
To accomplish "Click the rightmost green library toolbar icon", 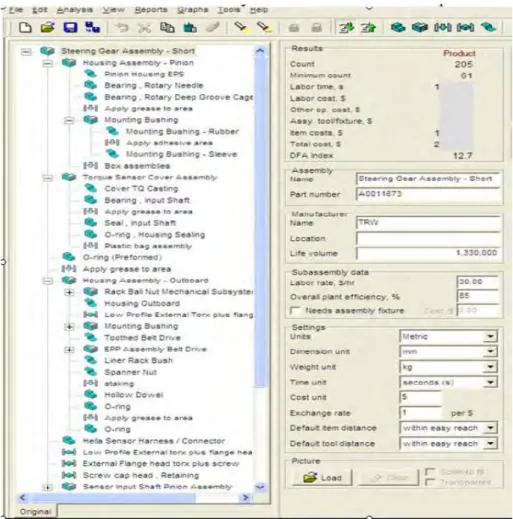I will pos(488,27).
